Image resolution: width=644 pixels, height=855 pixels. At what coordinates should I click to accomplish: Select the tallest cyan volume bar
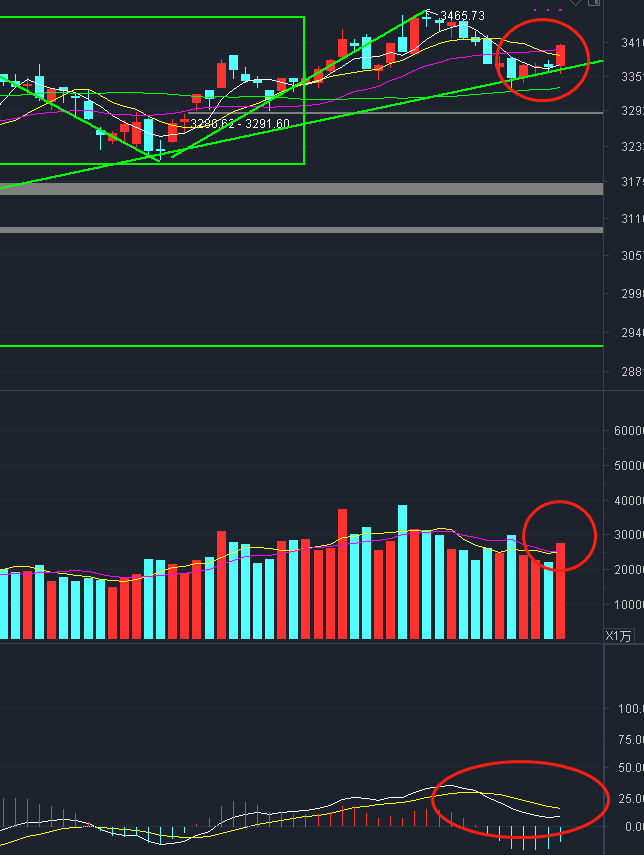point(402,571)
